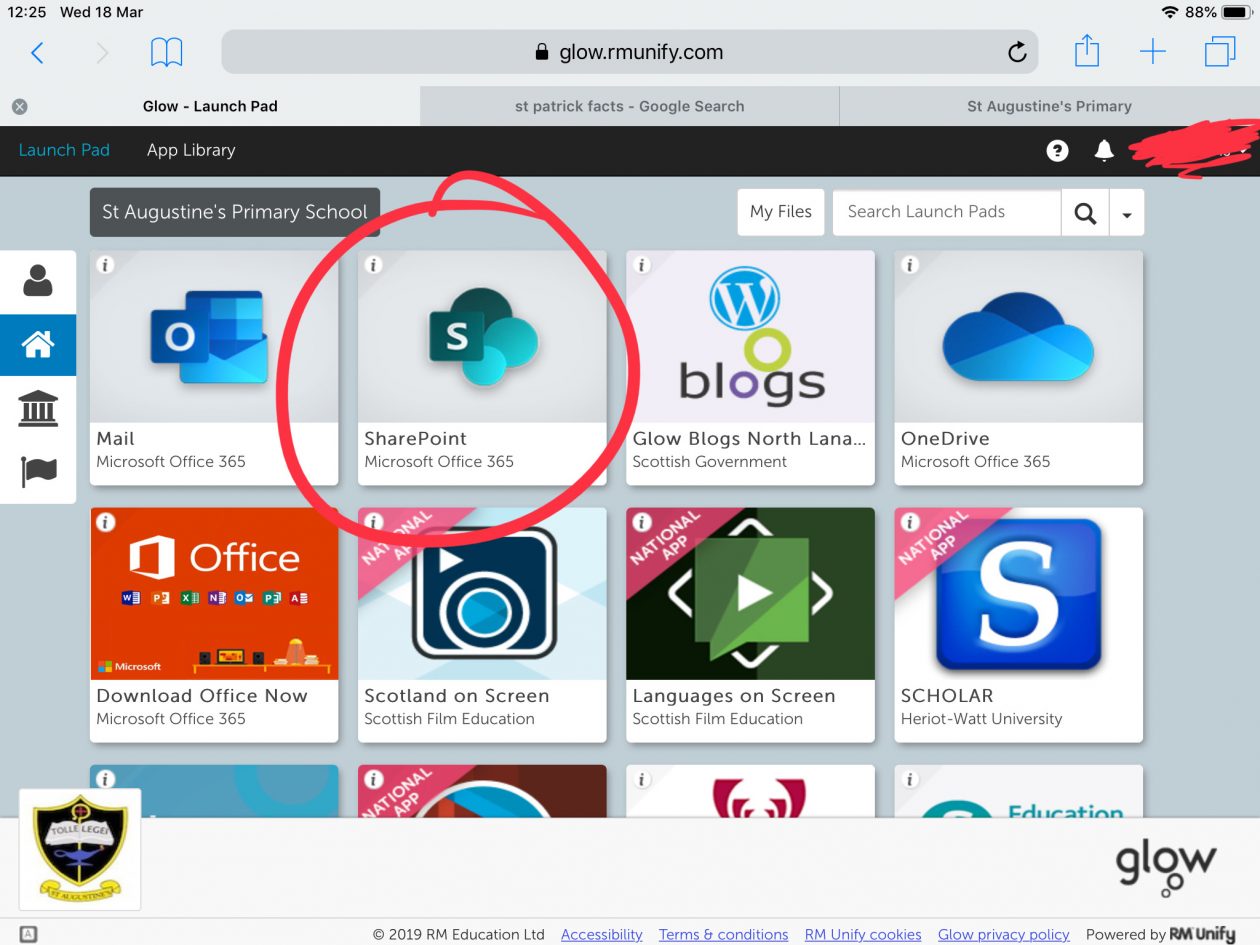The height and width of the screenshot is (945, 1260).
Task: Expand the search options dropdown arrow
Action: (1127, 213)
